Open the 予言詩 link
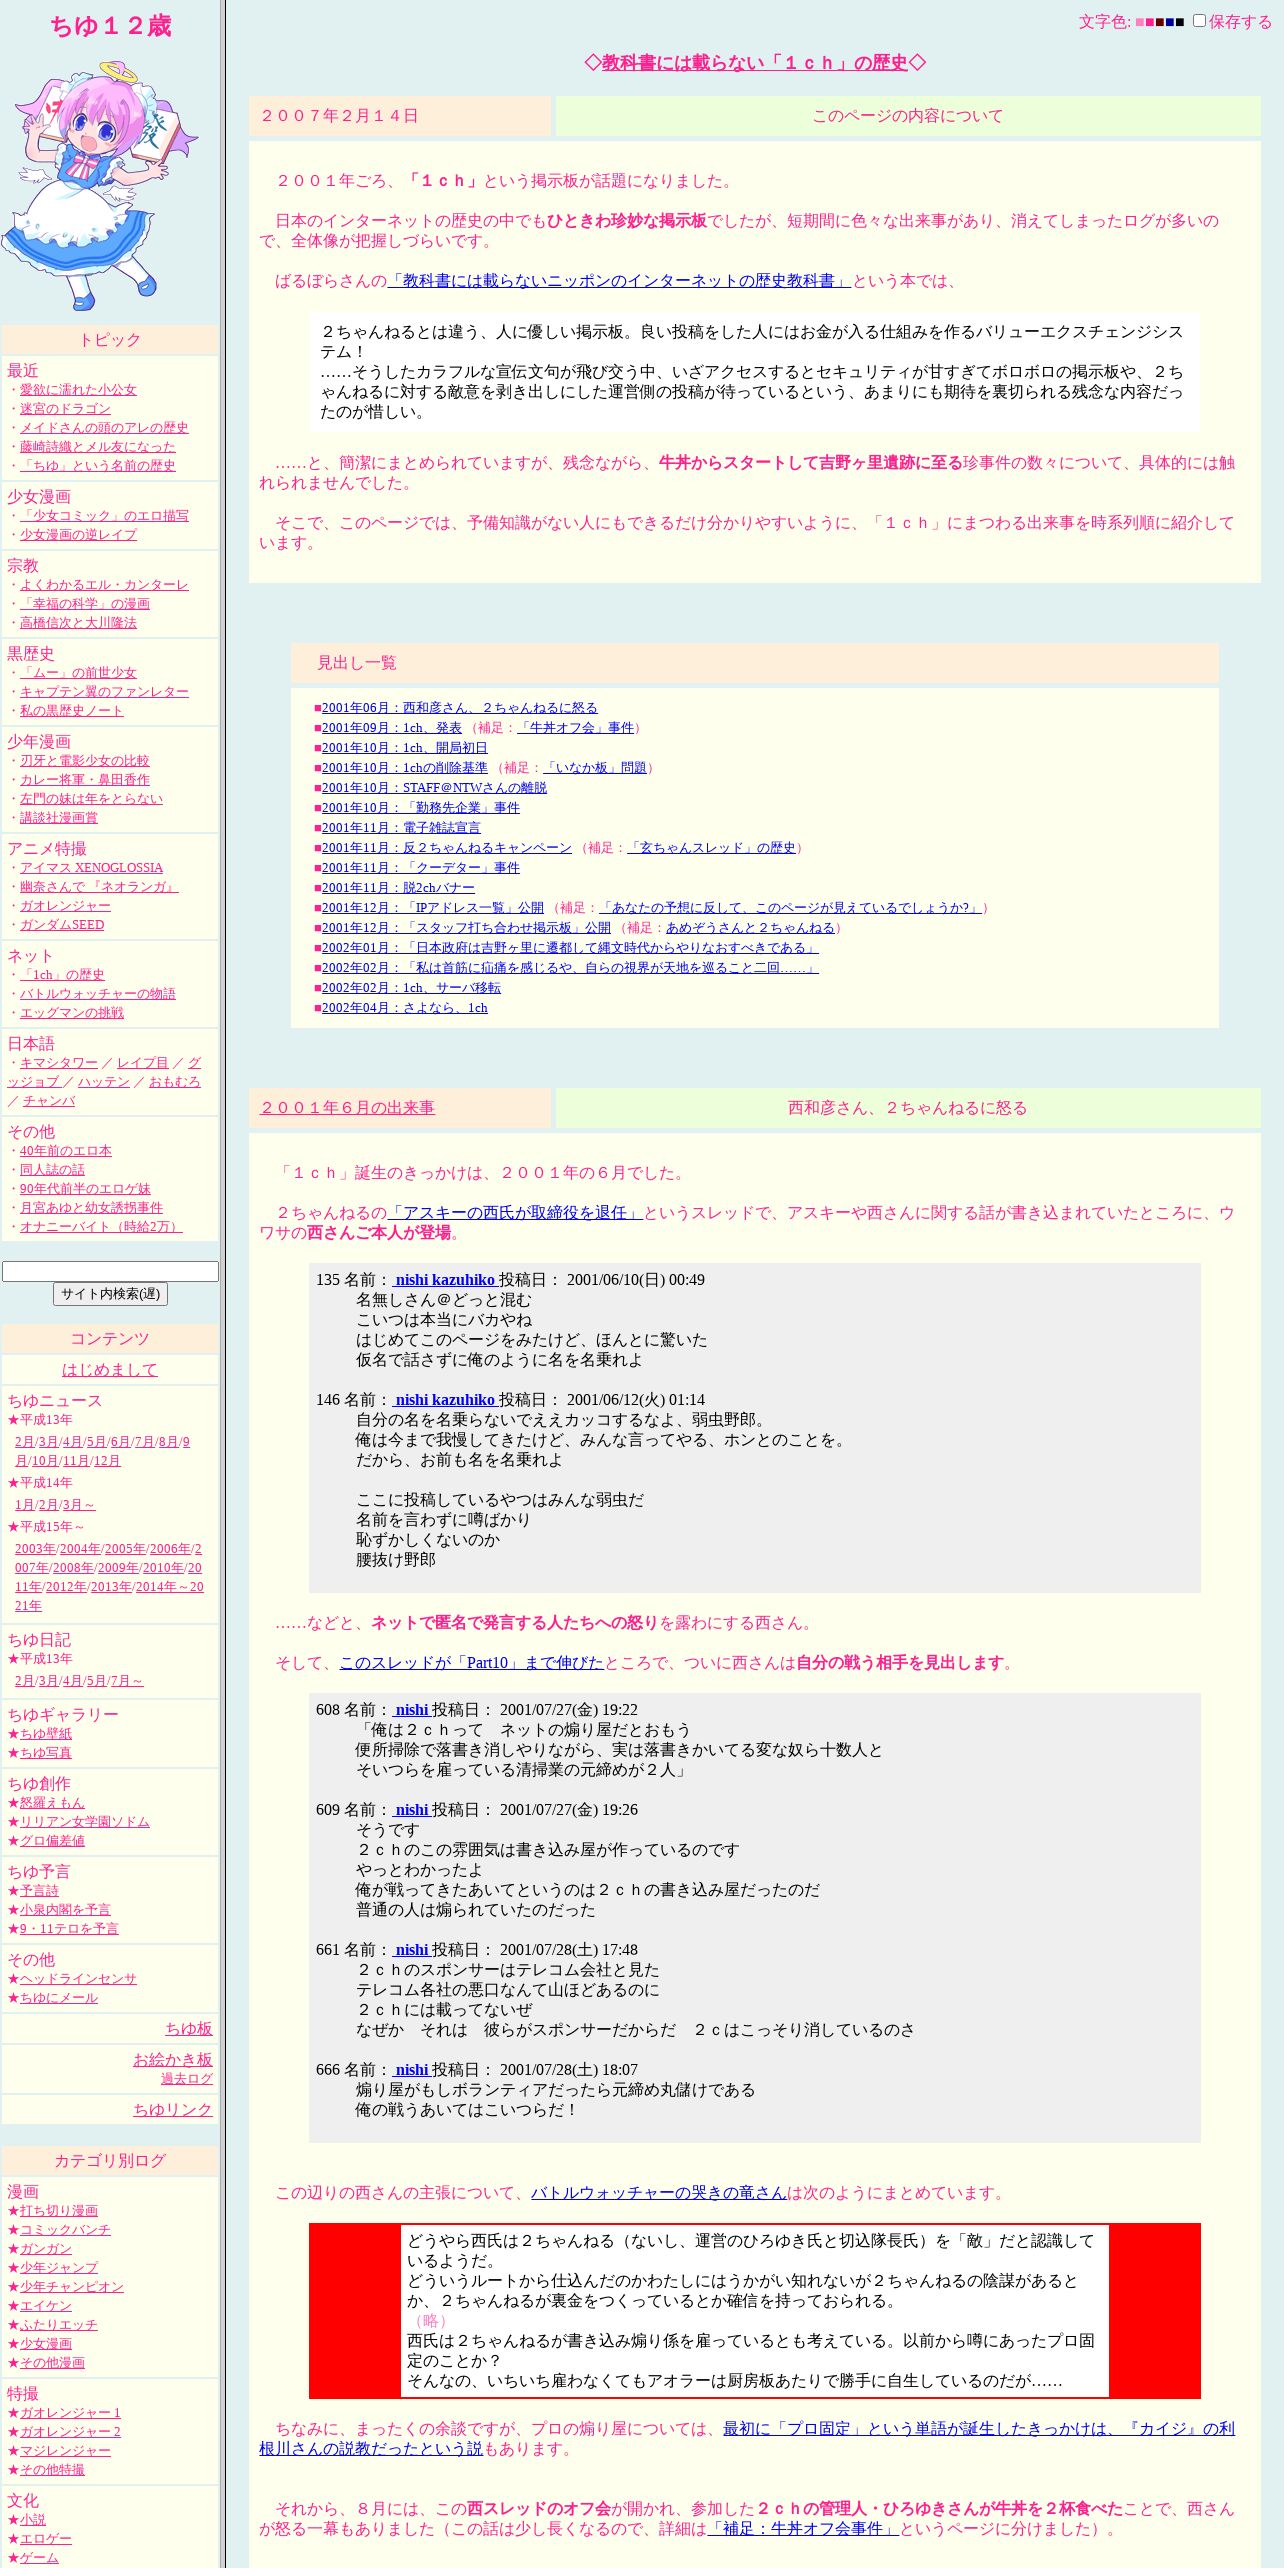 39,1891
